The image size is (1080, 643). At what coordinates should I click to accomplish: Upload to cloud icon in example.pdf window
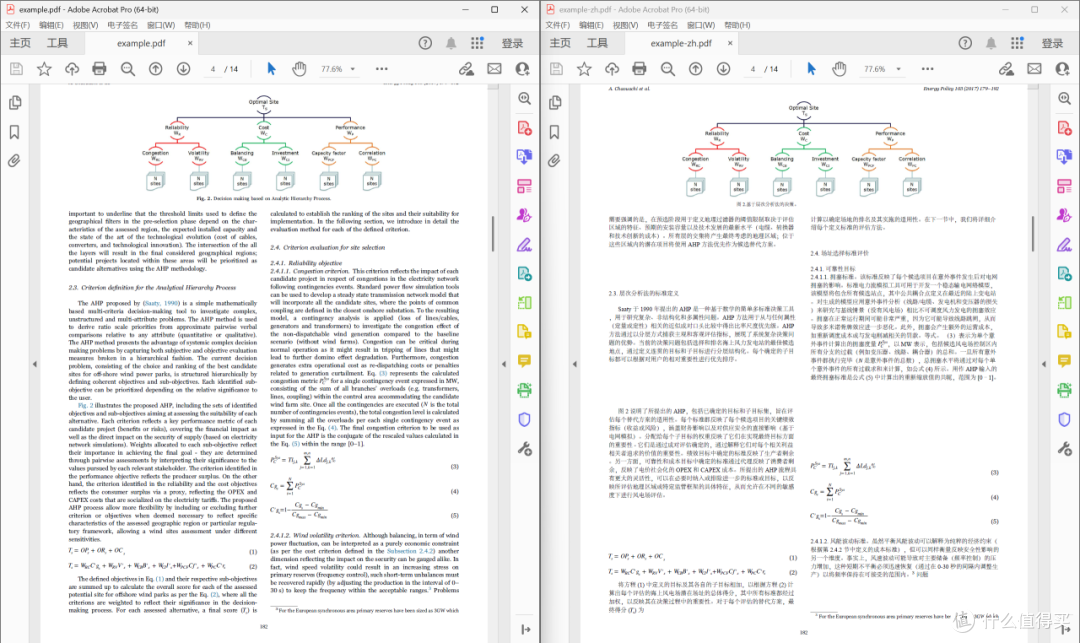(x=72, y=69)
